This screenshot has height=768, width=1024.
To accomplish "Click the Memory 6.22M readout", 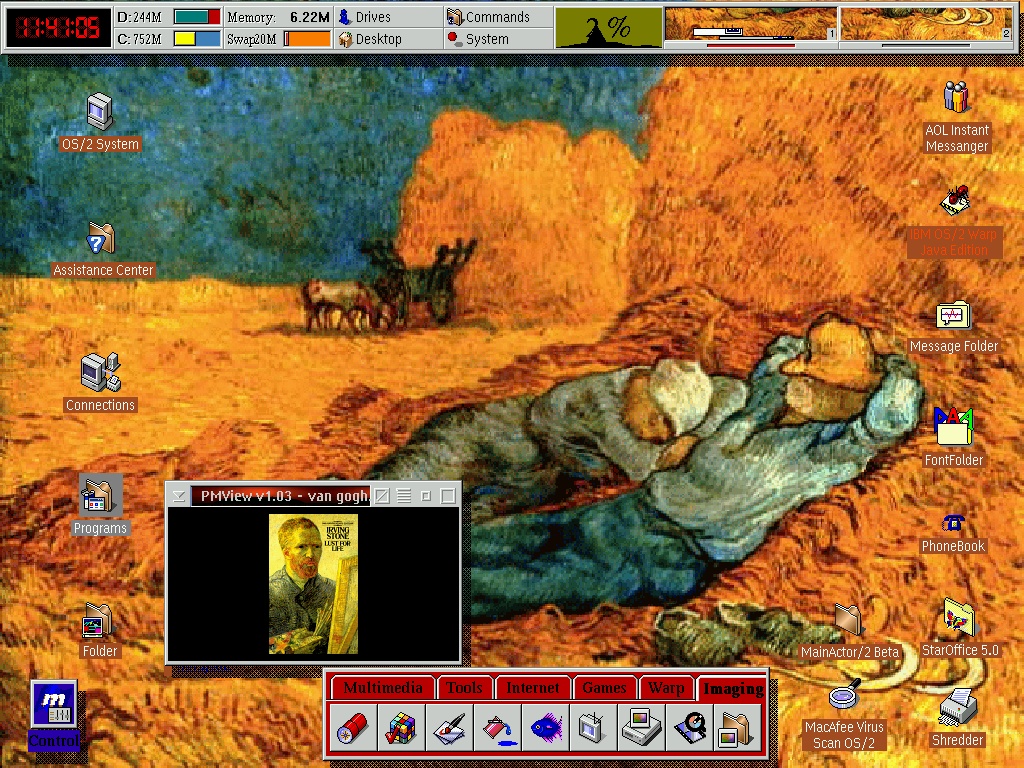I will pyautogui.click(x=278, y=17).
